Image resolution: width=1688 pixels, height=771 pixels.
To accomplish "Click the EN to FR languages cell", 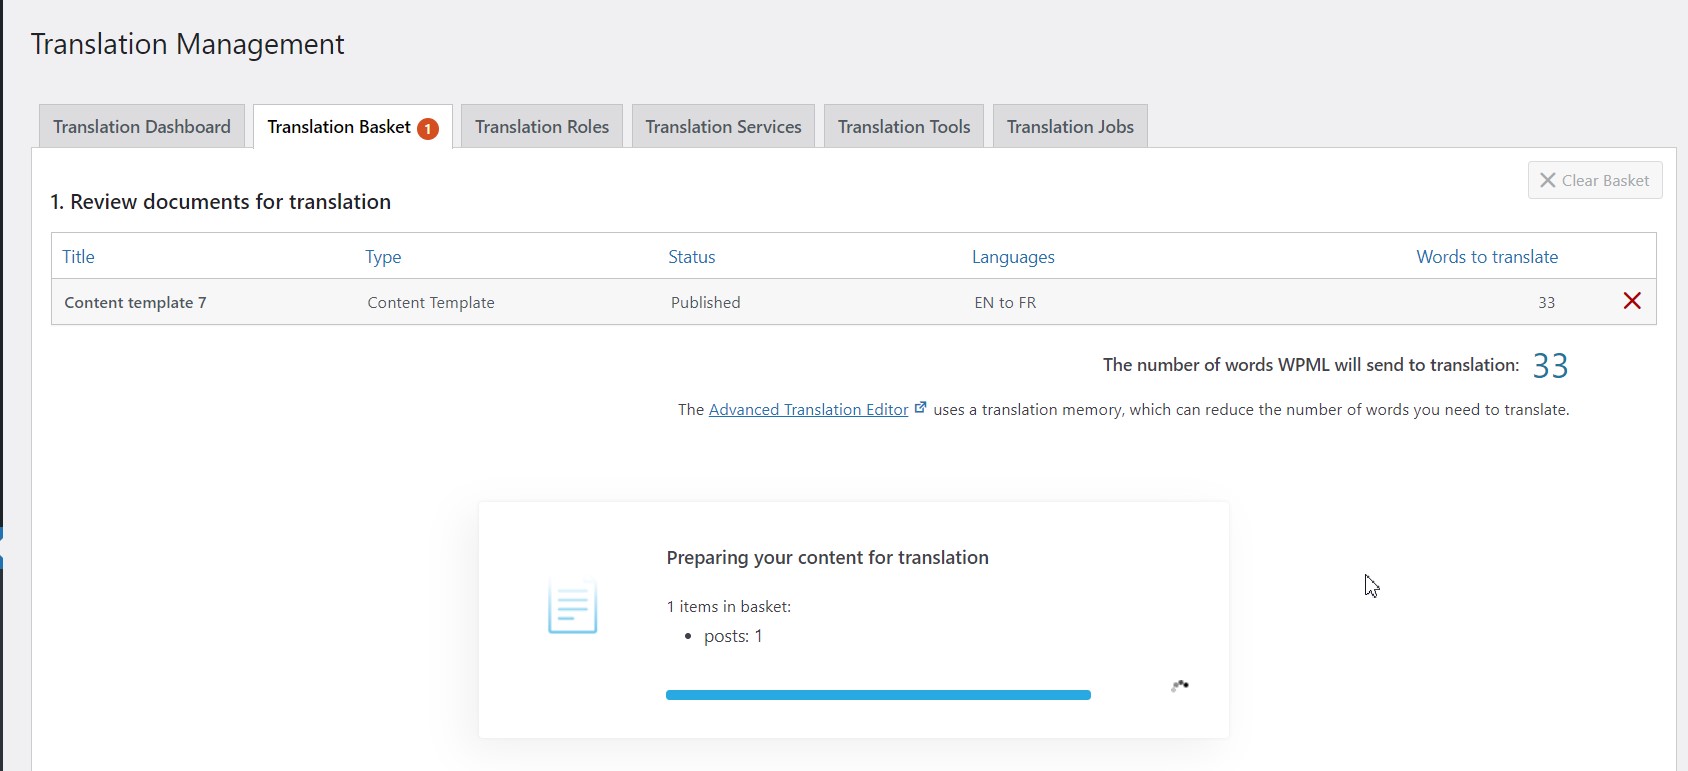I will click(1005, 302).
